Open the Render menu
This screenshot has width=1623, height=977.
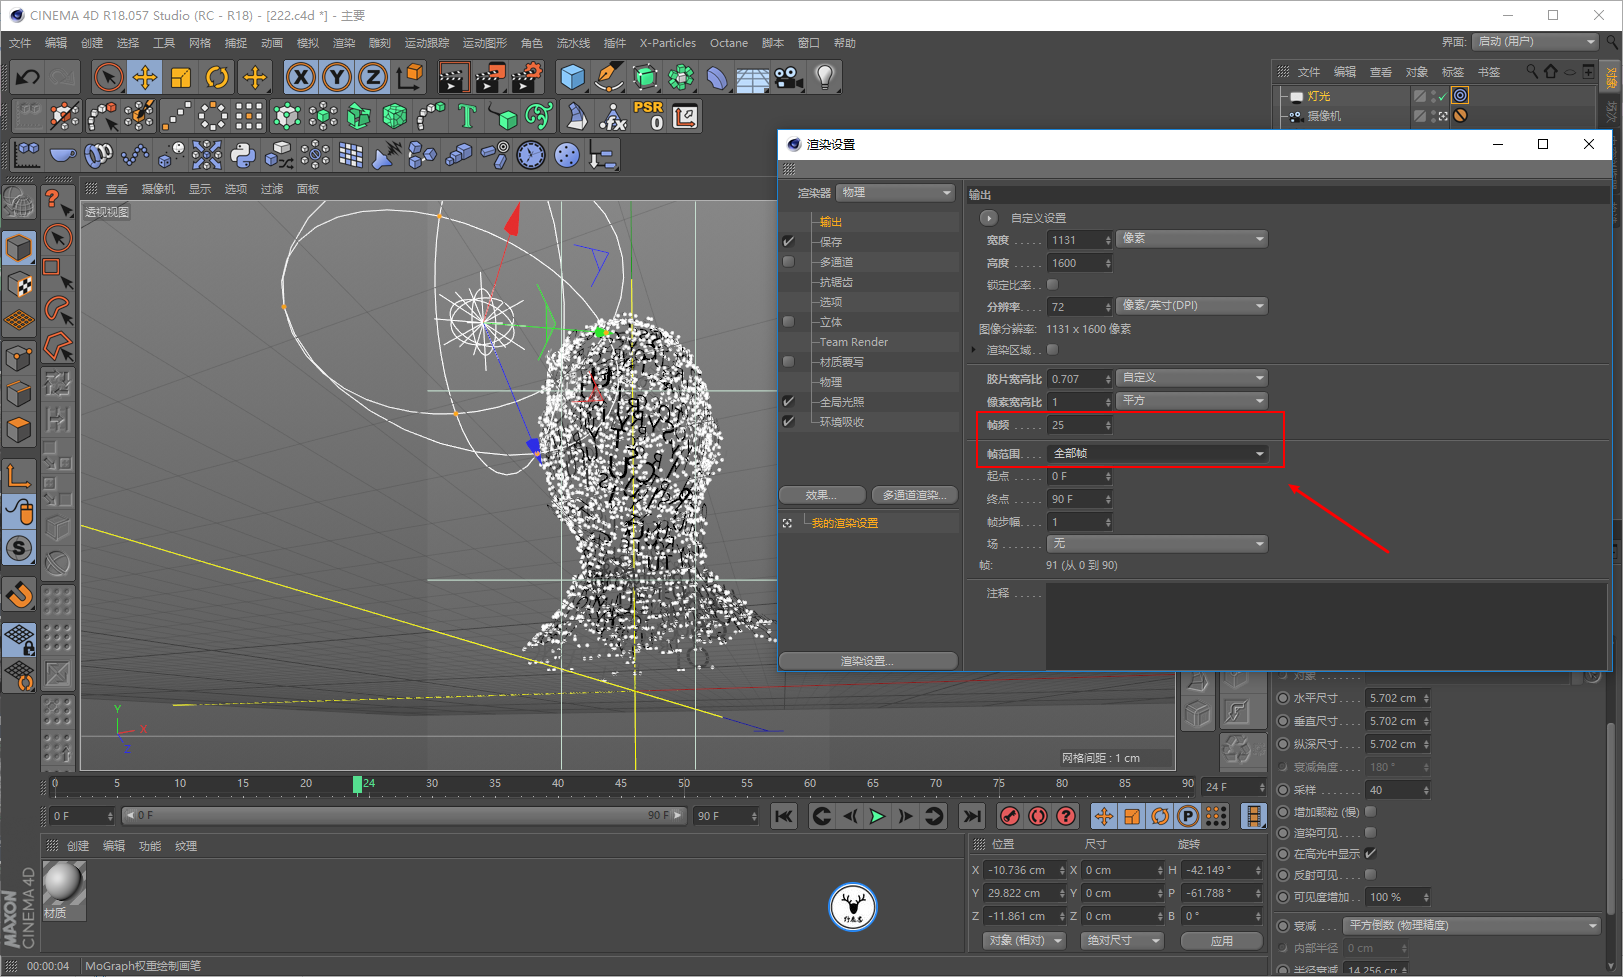coord(344,43)
